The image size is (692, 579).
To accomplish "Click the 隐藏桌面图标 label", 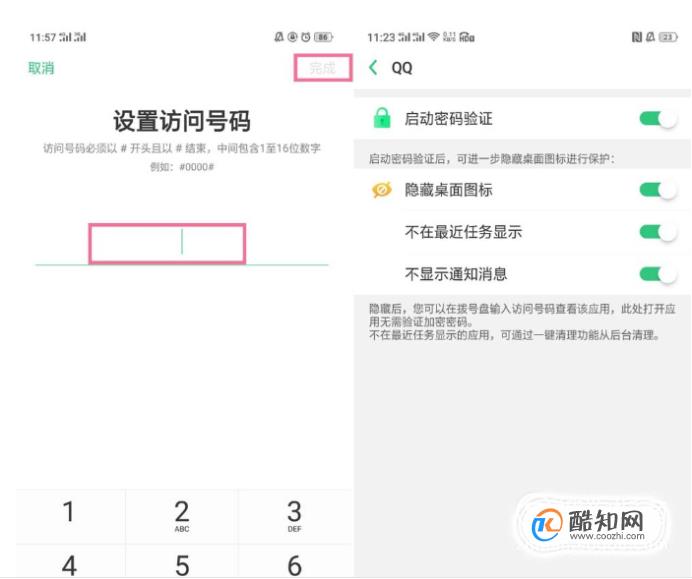I will coord(448,190).
